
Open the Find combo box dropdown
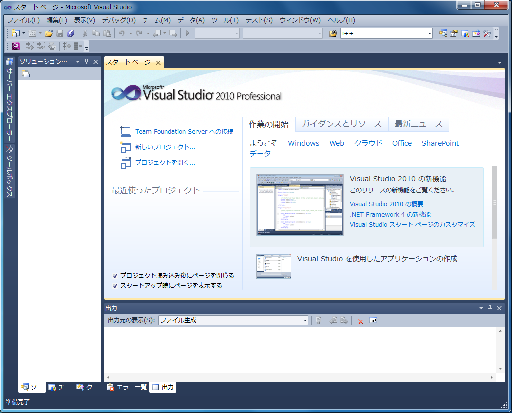[x=429, y=33]
